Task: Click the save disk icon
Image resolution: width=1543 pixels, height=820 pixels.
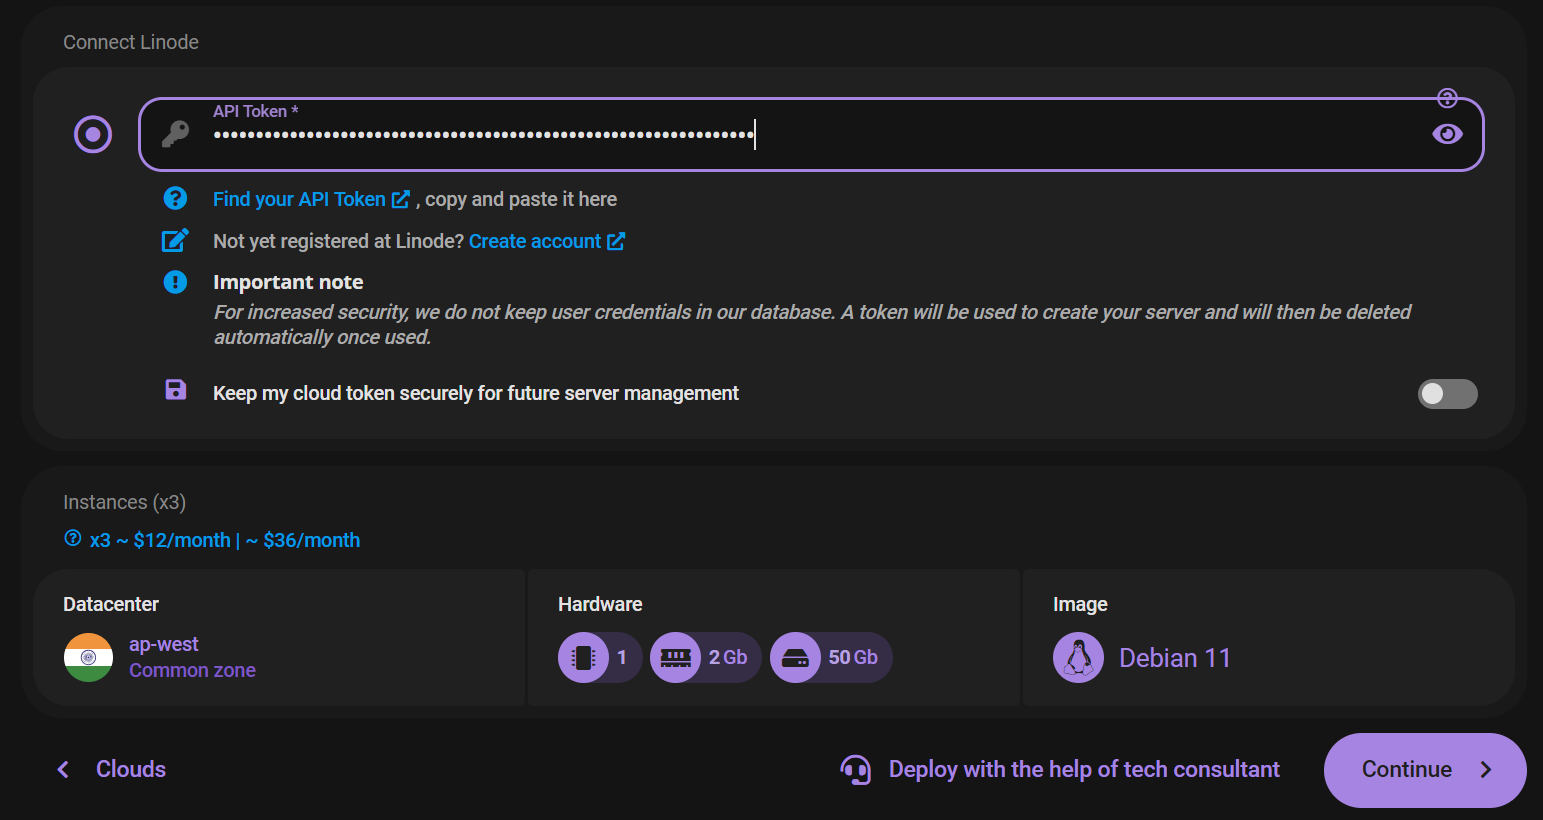Action: [x=175, y=390]
